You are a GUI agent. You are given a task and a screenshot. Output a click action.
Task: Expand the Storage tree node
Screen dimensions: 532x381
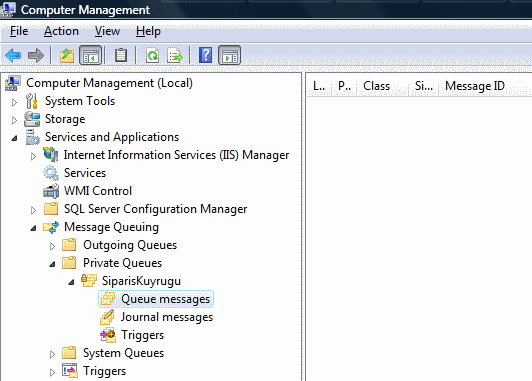(14, 120)
